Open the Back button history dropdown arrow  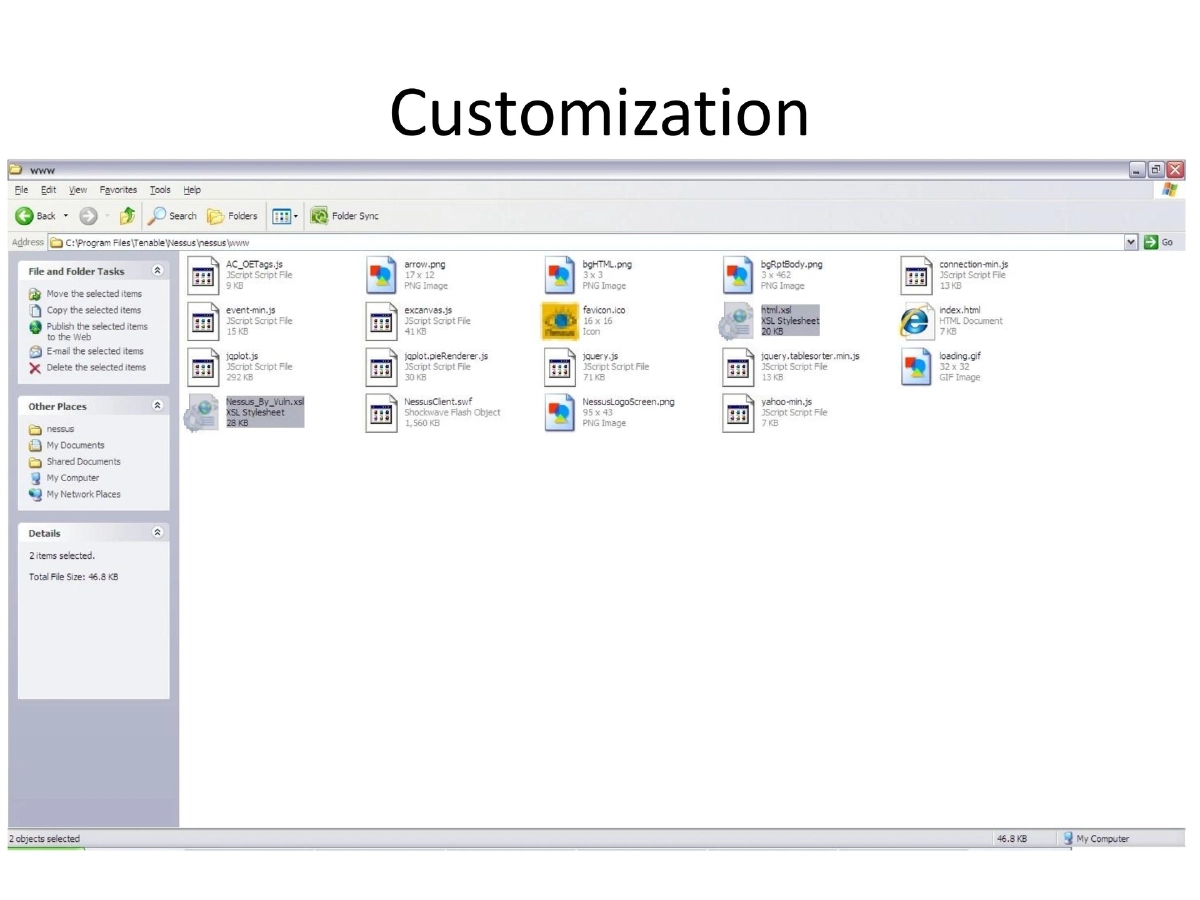(x=66, y=216)
